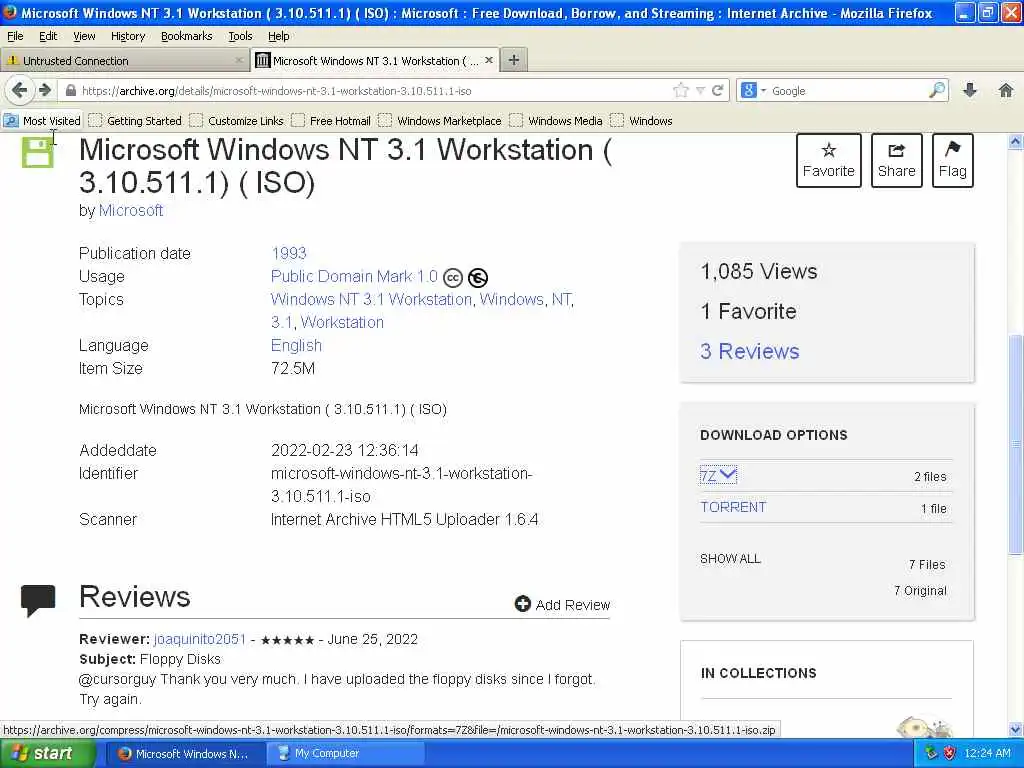Viewport: 1024px width, 768px height.
Task: Open the English language link
Action: 296,345
